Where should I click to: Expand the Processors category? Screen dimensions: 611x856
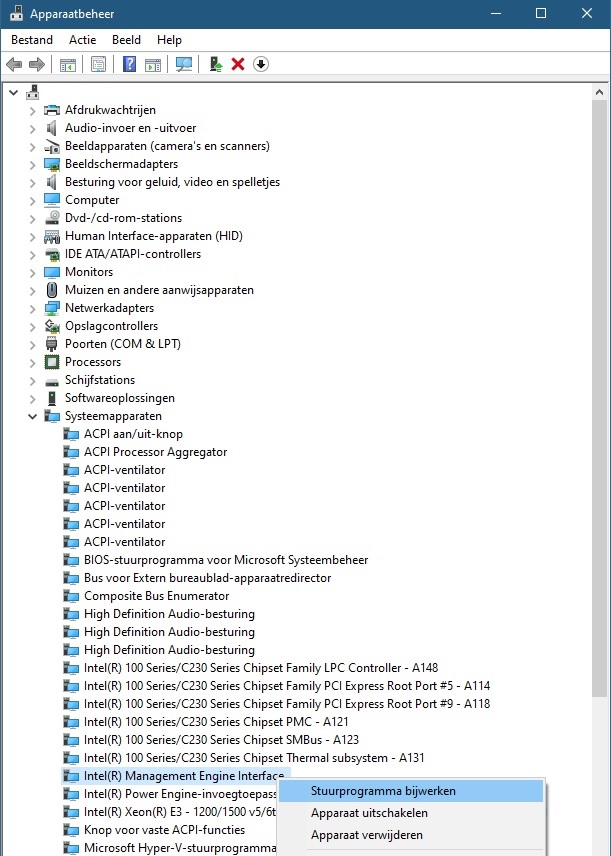[x=32, y=363]
